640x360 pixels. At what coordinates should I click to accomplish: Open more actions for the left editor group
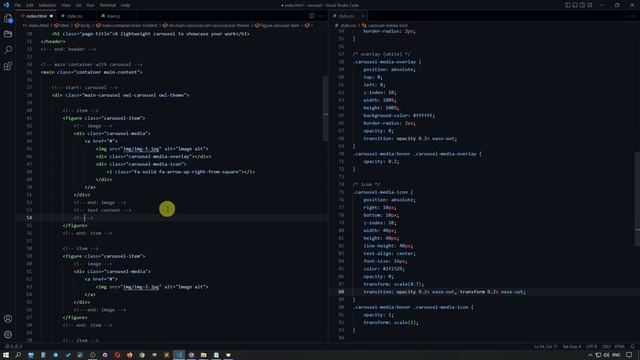tap(320, 16)
